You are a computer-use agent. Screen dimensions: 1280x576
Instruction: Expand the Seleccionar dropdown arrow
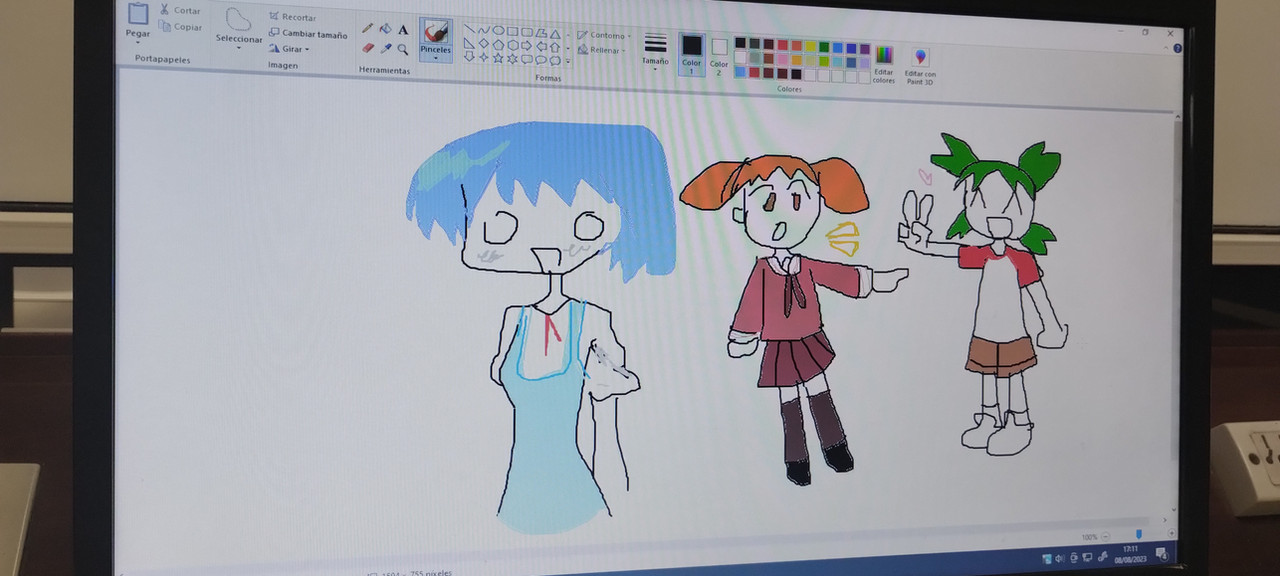click(x=239, y=50)
